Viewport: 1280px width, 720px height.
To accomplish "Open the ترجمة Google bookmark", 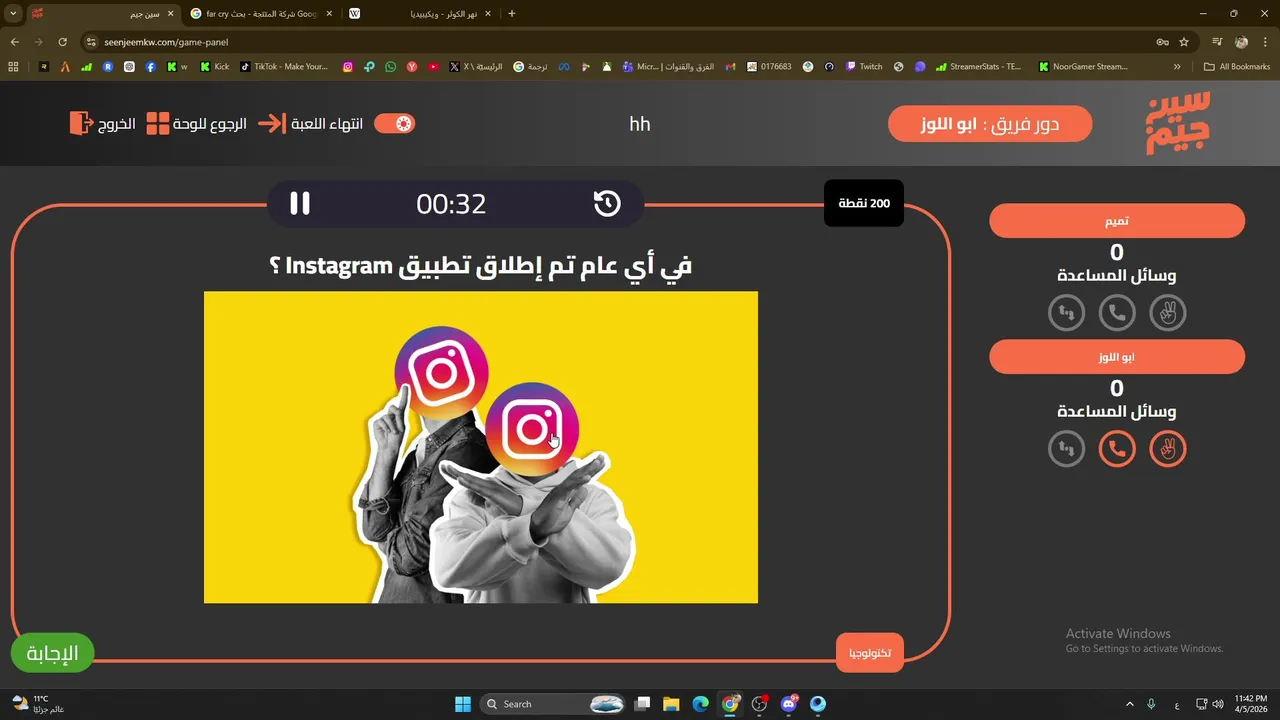I will click(x=530, y=67).
